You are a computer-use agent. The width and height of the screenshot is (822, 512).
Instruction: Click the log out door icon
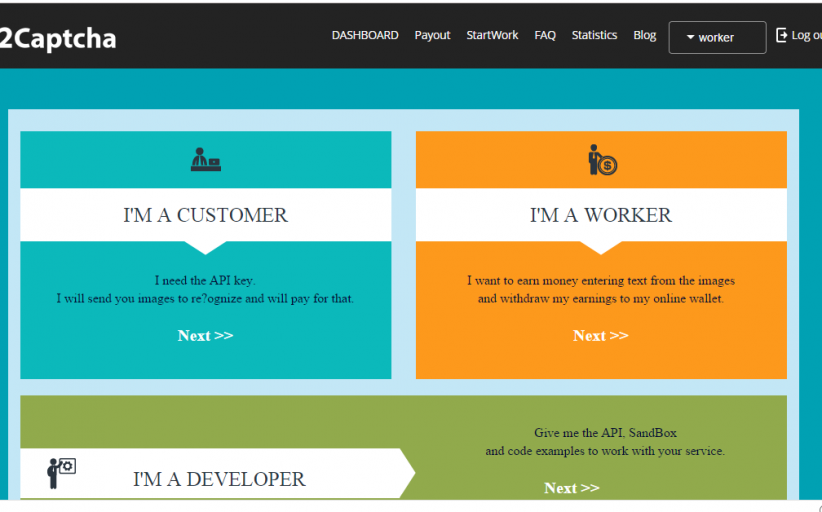pos(781,35)
